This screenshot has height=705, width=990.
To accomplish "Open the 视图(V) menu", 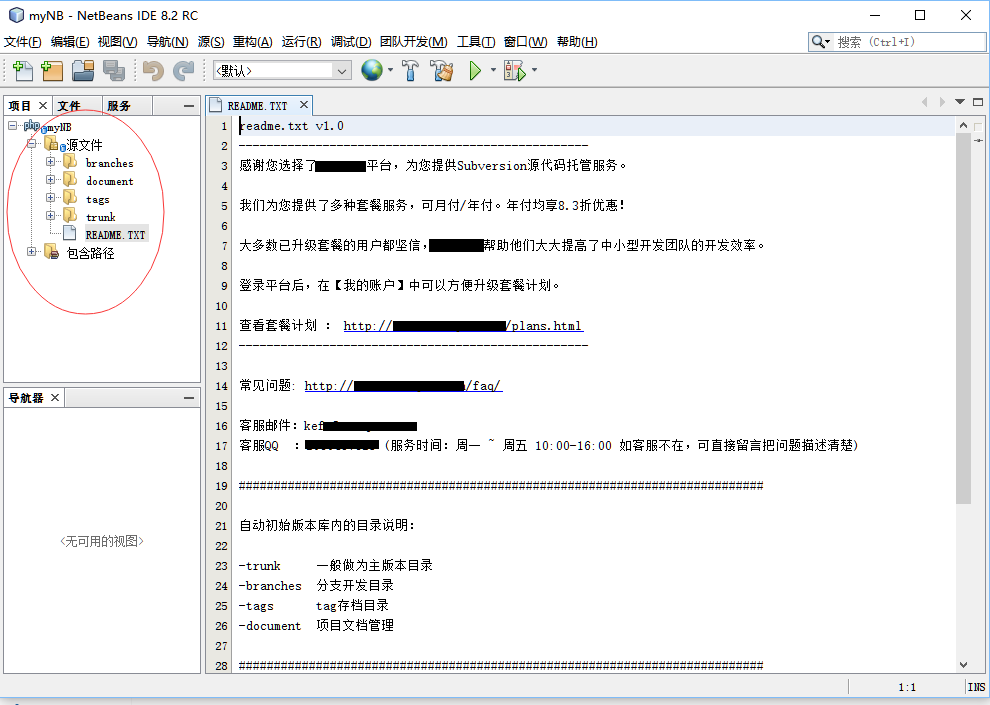I will pos(117,42).
